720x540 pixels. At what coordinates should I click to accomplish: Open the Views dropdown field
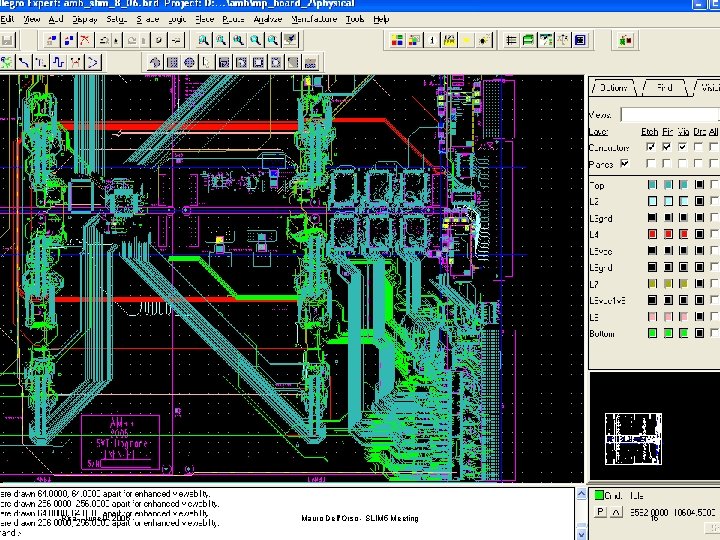(x=668, y=114)
